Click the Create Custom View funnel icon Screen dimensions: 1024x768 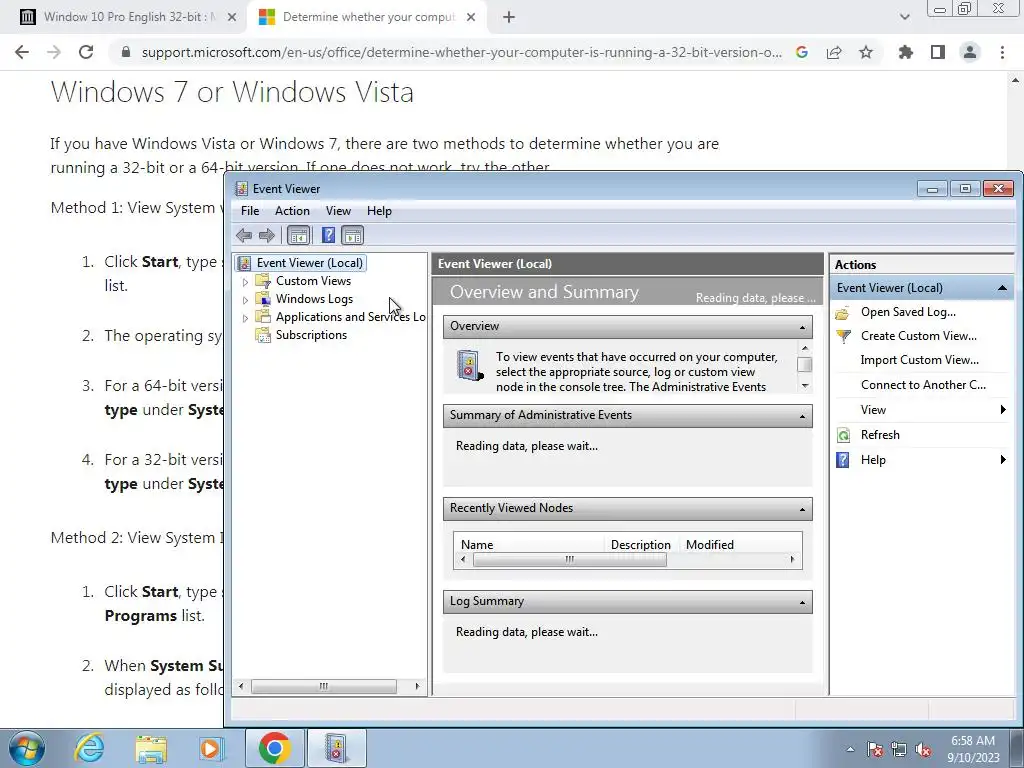coord(843,336)
